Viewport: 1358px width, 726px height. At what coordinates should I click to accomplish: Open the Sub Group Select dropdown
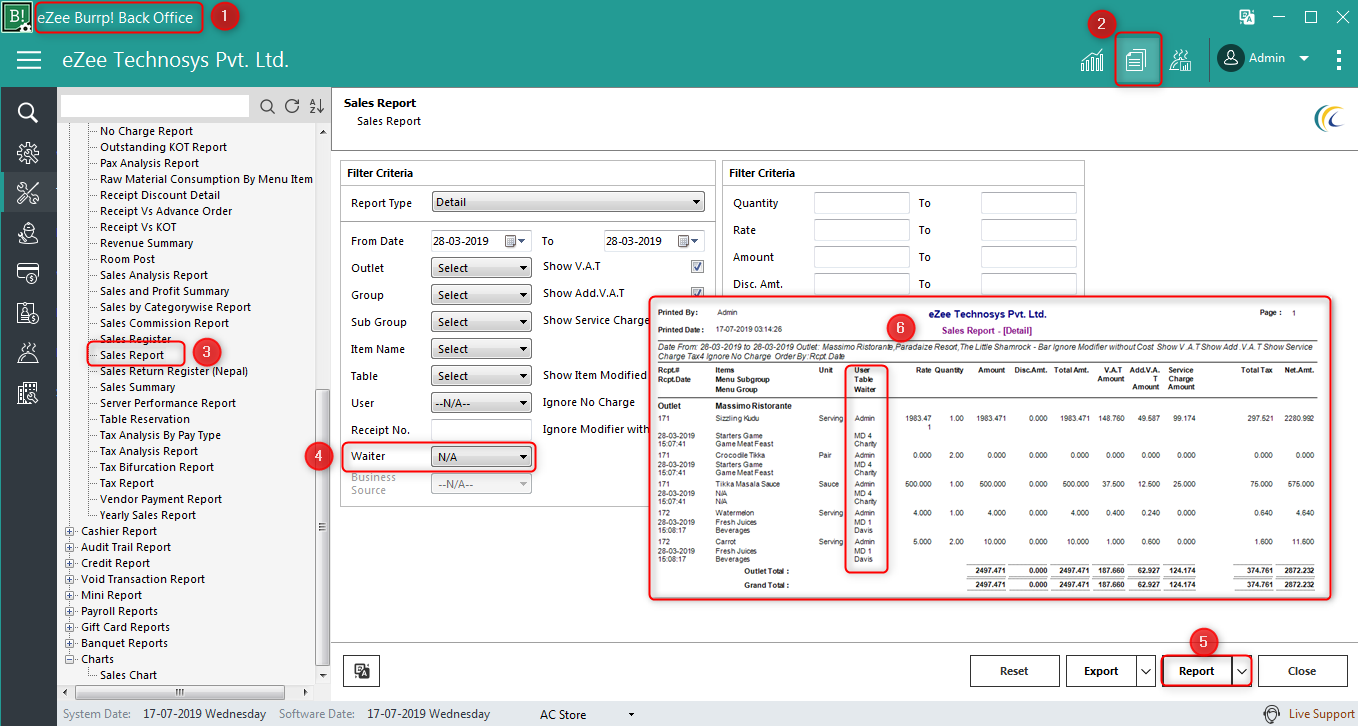pos(481,322)
